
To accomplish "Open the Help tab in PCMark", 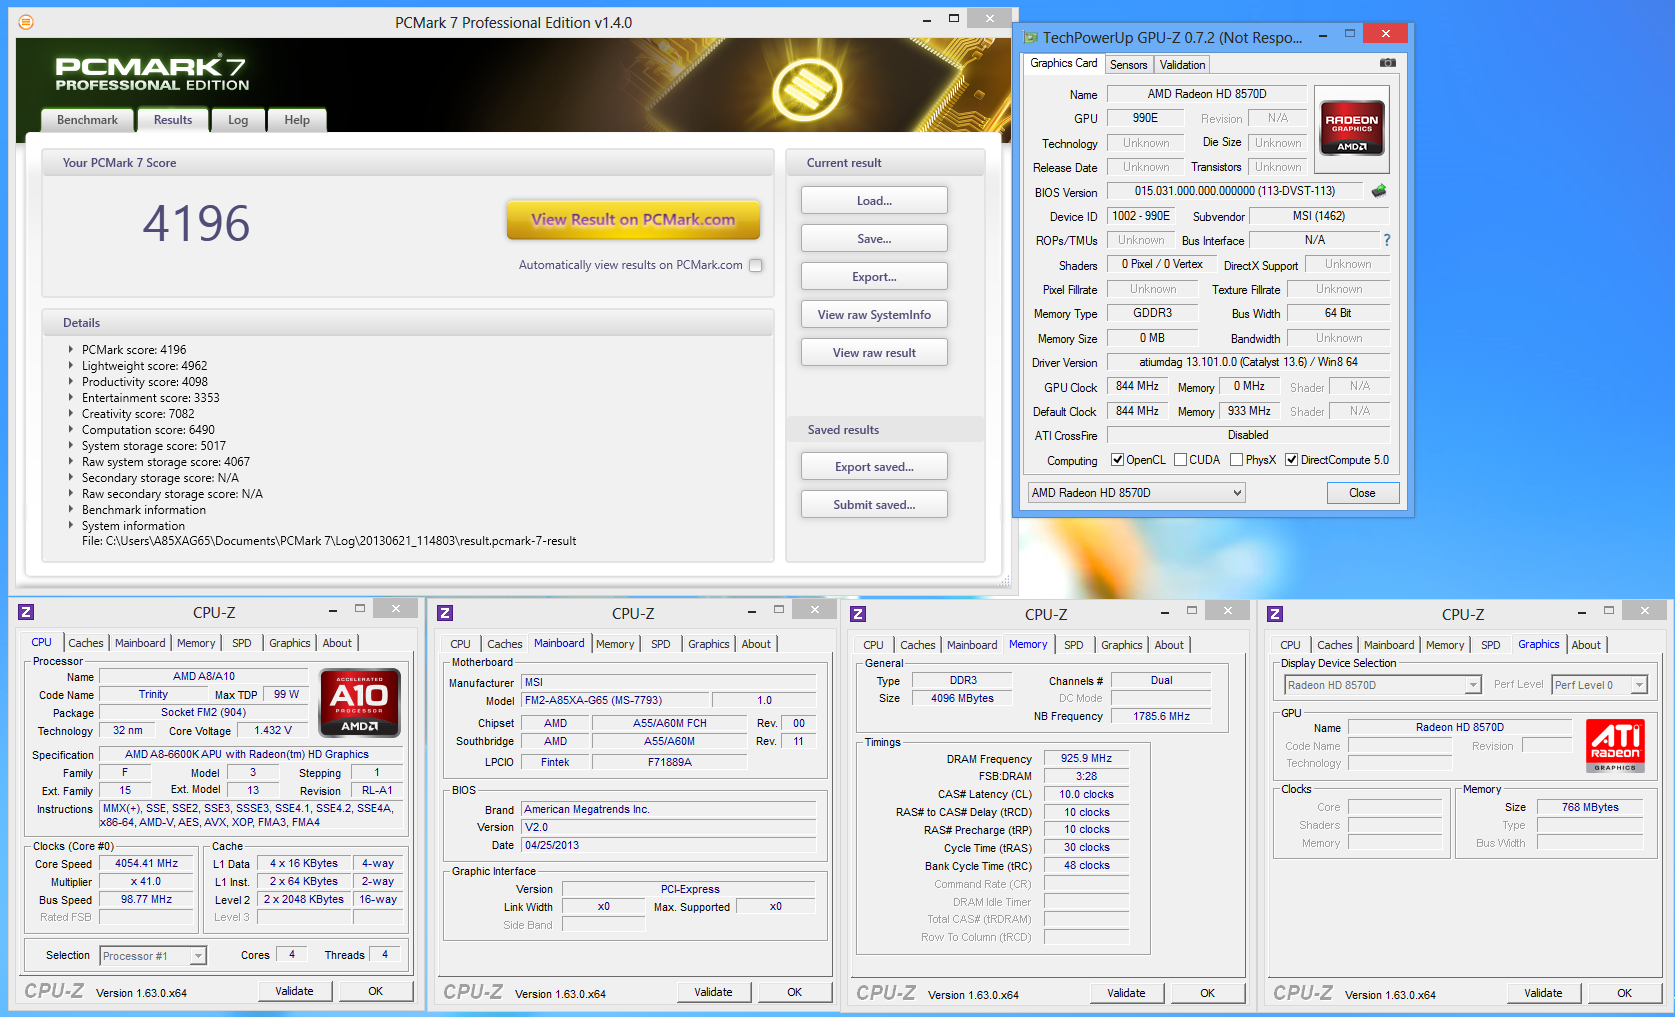I will click(297, 120).
